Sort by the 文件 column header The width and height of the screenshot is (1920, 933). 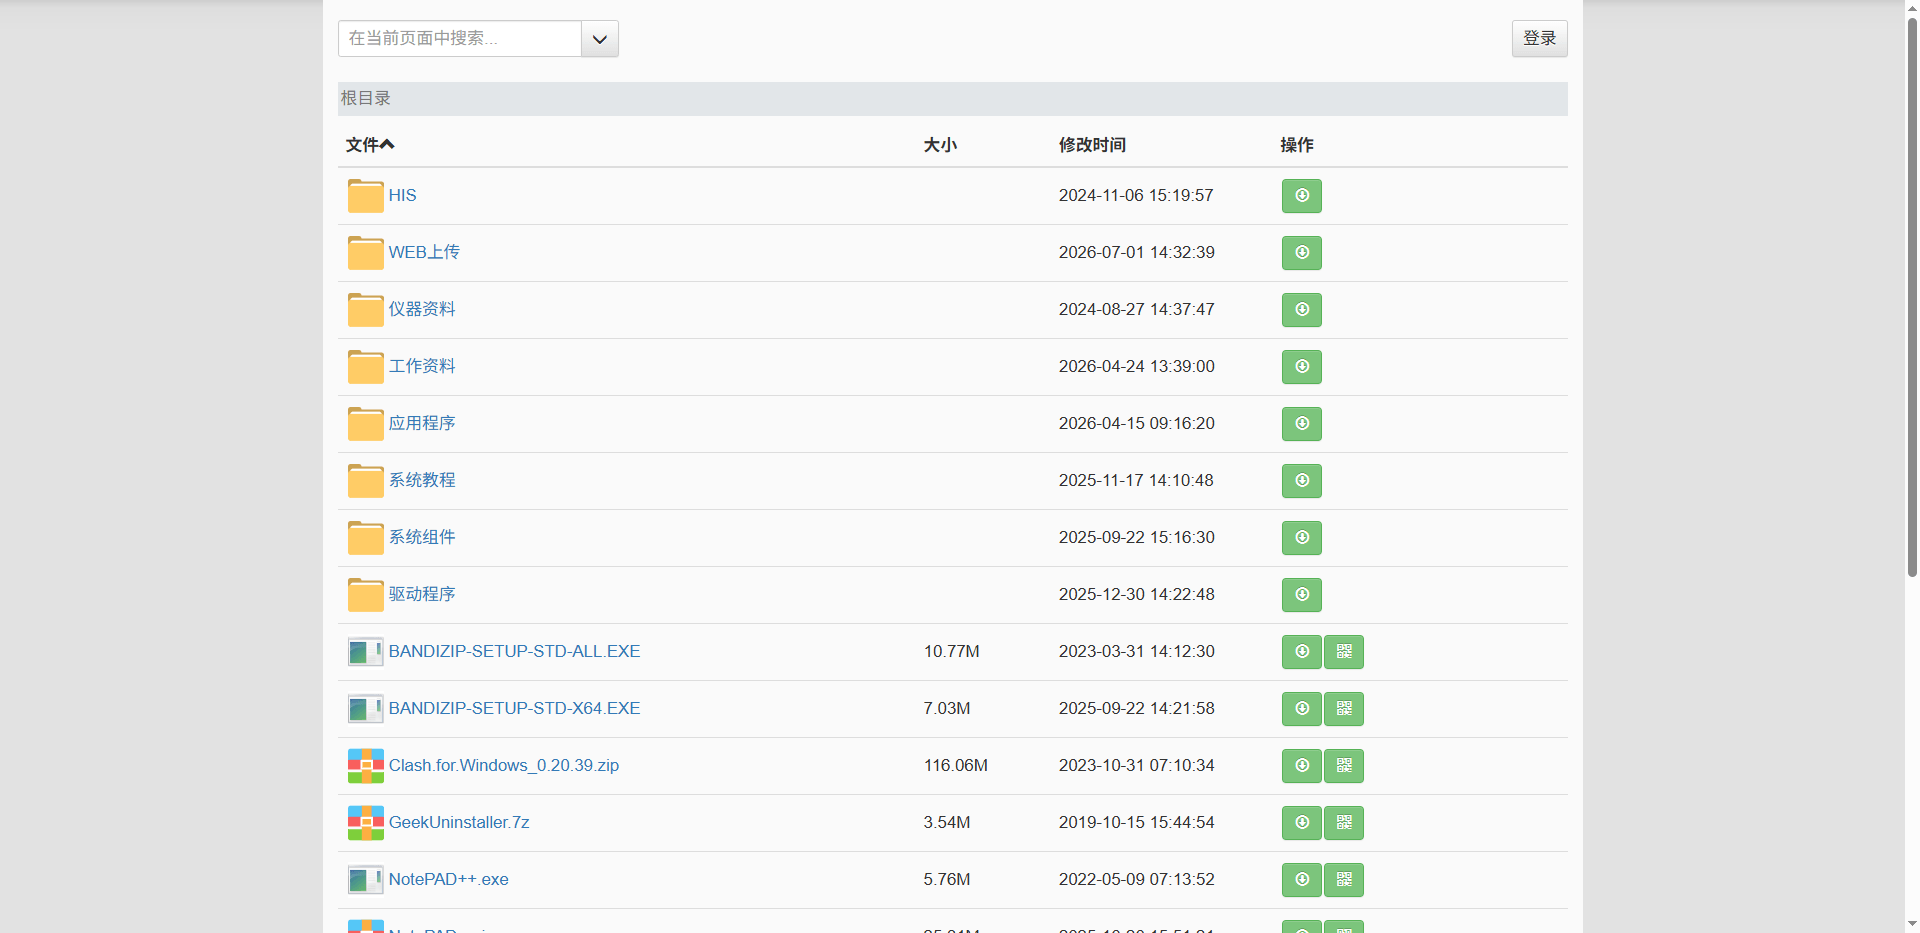pos(370,145)
